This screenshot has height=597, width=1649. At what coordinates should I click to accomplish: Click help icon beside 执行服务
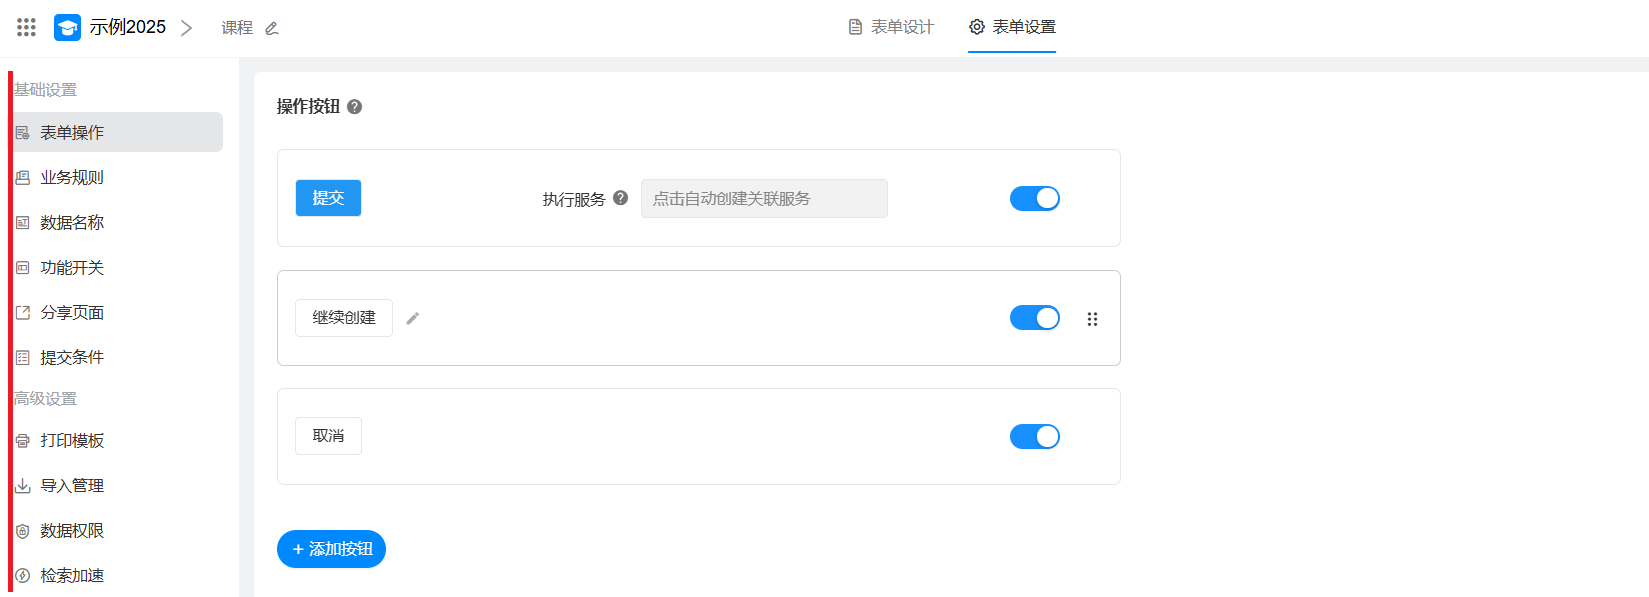620,198
